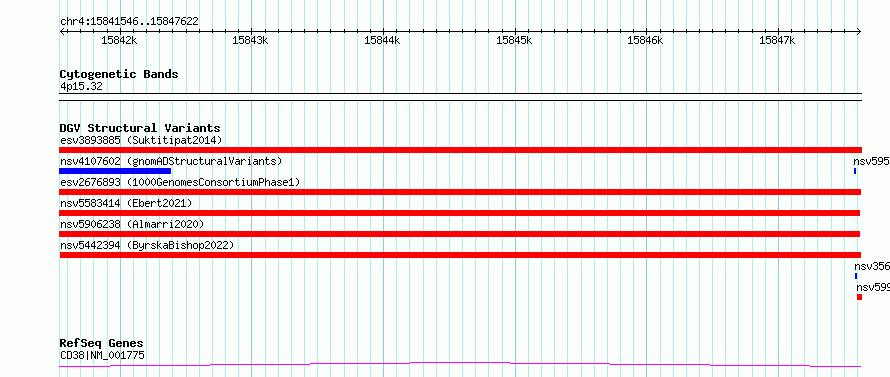Screen dimensions: 890x377
Task: Click the nsv5906238 (Almarri2020) label
Action: [x=132, y=224]
